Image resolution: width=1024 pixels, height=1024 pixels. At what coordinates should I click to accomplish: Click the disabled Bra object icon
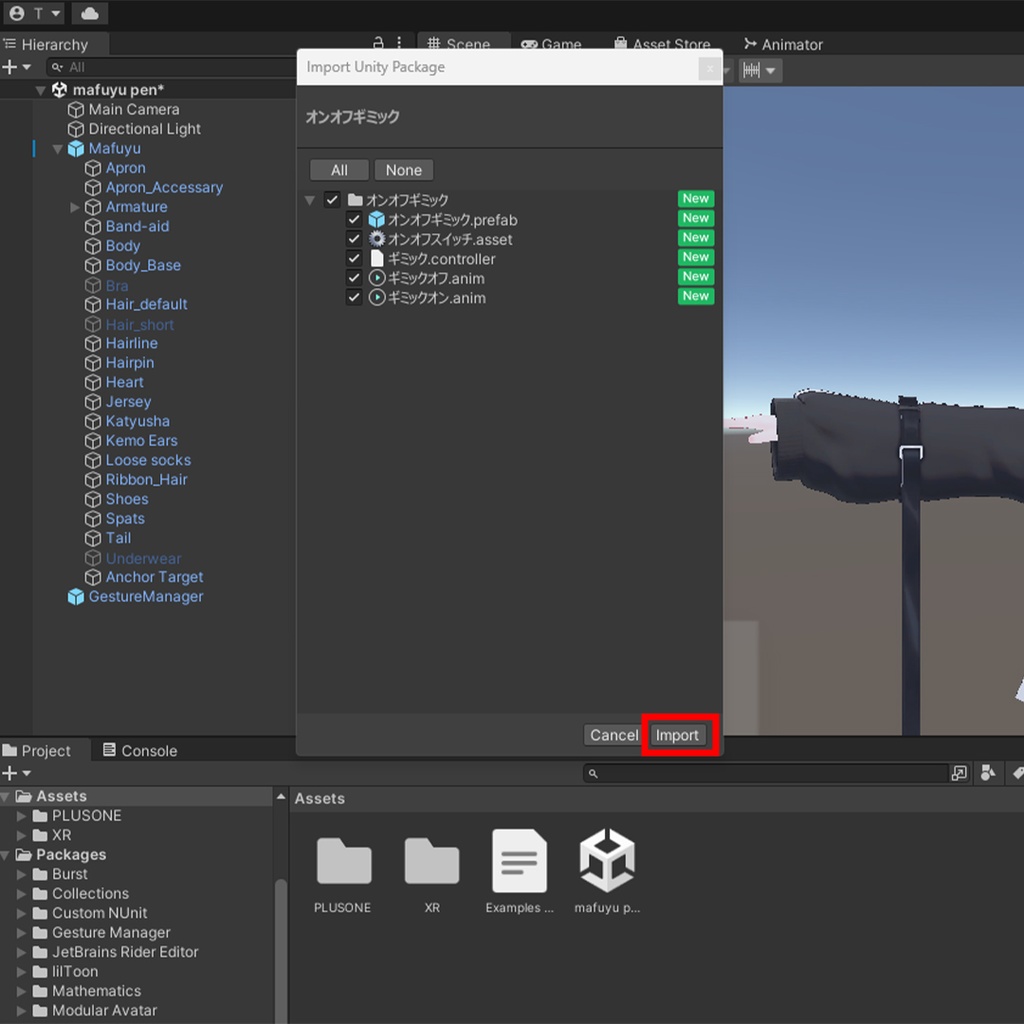(93, 285)
